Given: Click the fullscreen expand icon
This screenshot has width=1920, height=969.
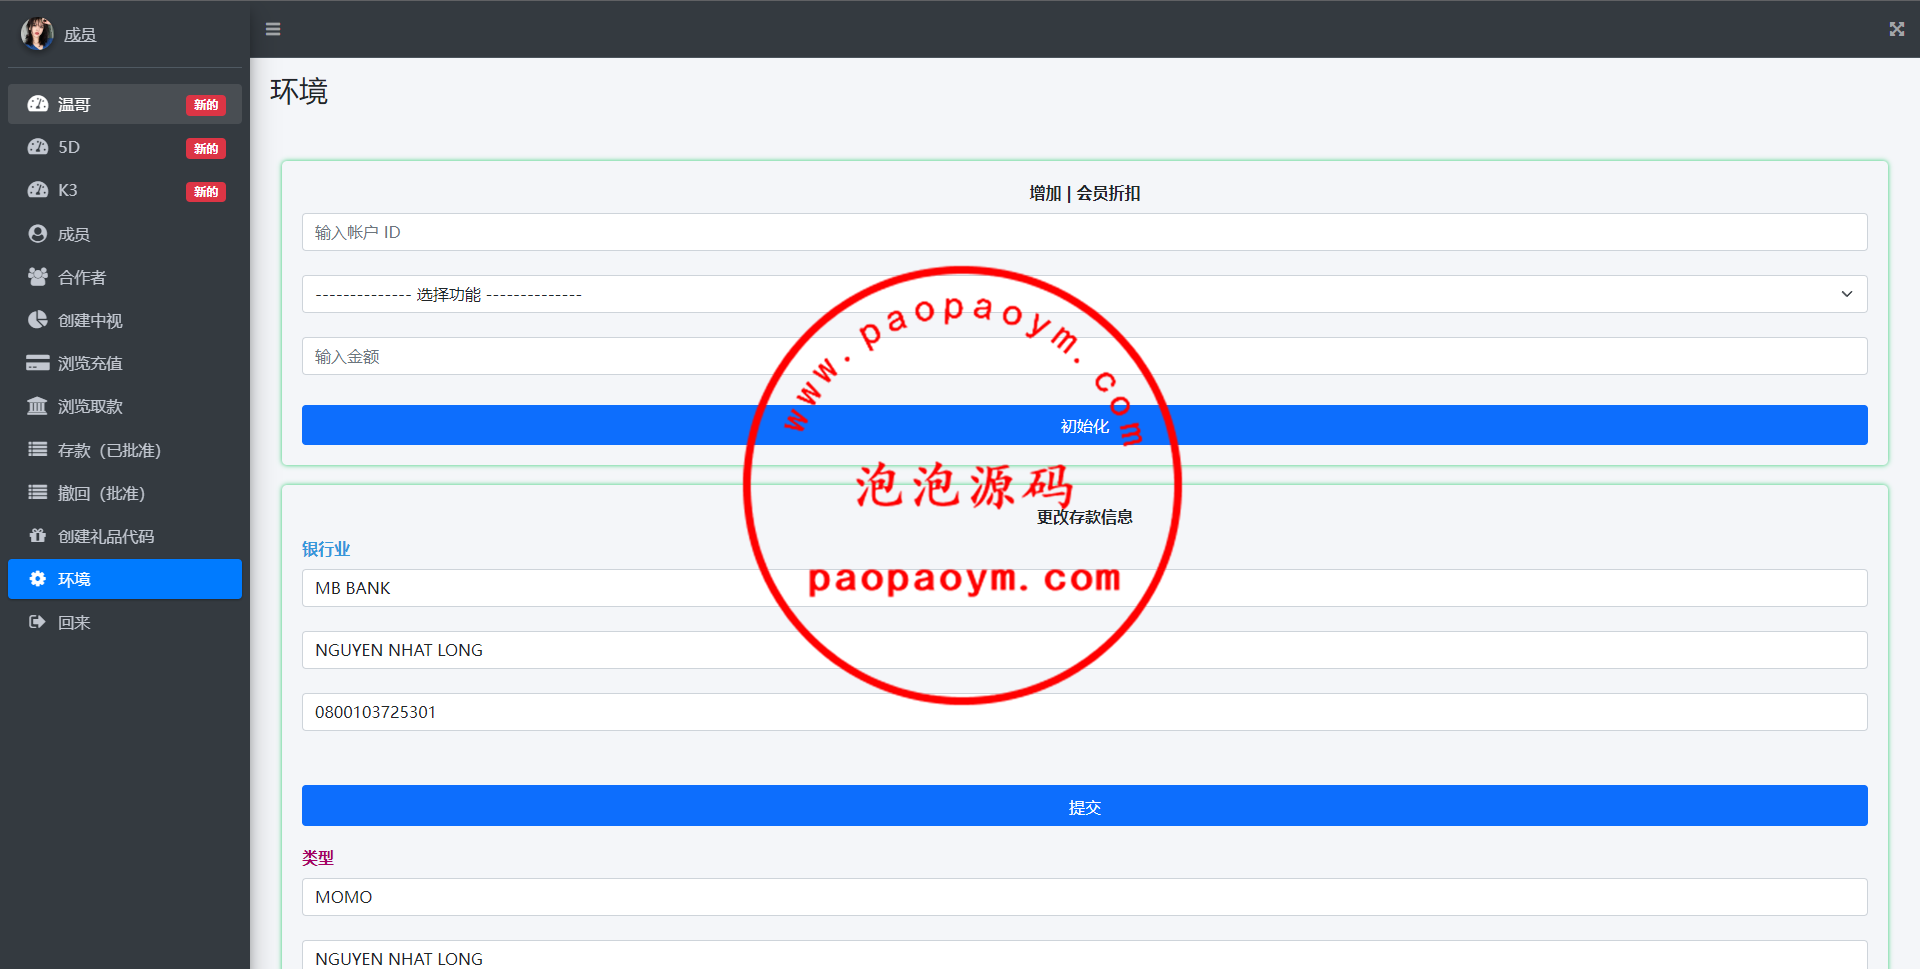Looking at the screenshot, I should [1896, 29].
